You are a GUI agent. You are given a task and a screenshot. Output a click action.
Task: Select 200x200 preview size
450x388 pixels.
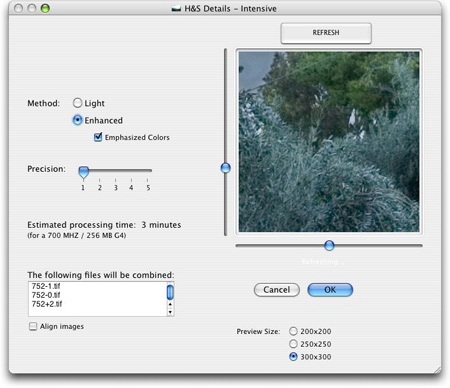pyautogui.click(x=293, y=331)
